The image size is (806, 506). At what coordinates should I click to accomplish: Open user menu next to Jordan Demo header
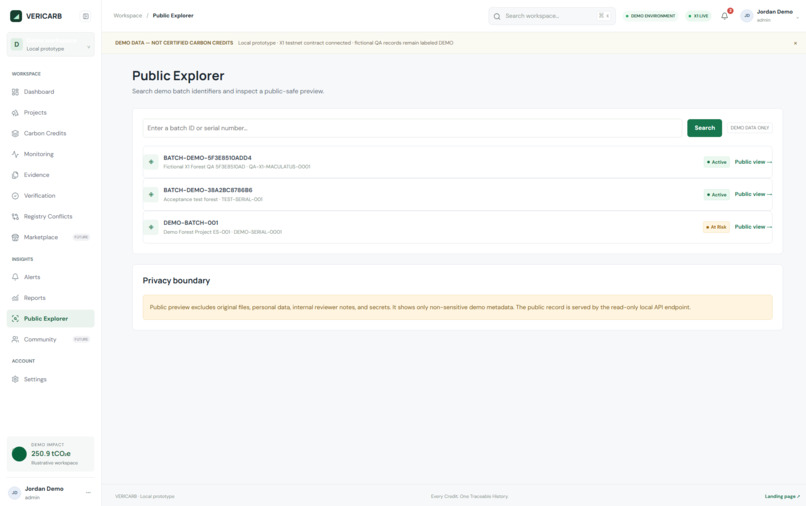(x=798, y=17)
